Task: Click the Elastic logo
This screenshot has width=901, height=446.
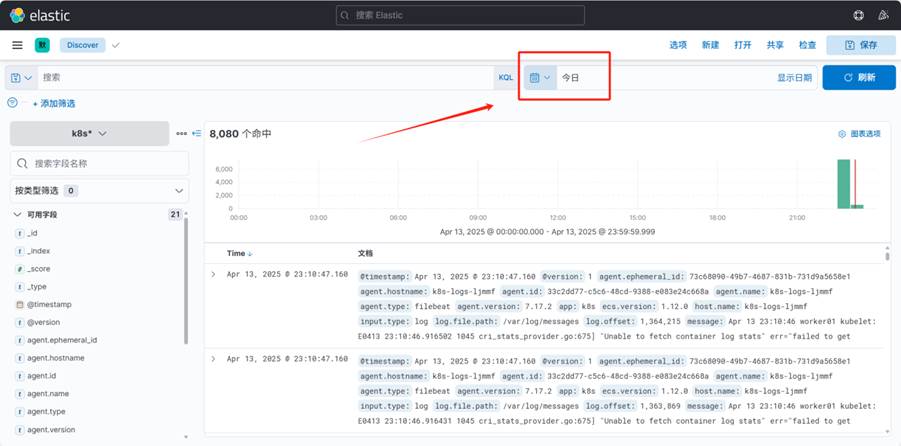Action: coord(40,16)
